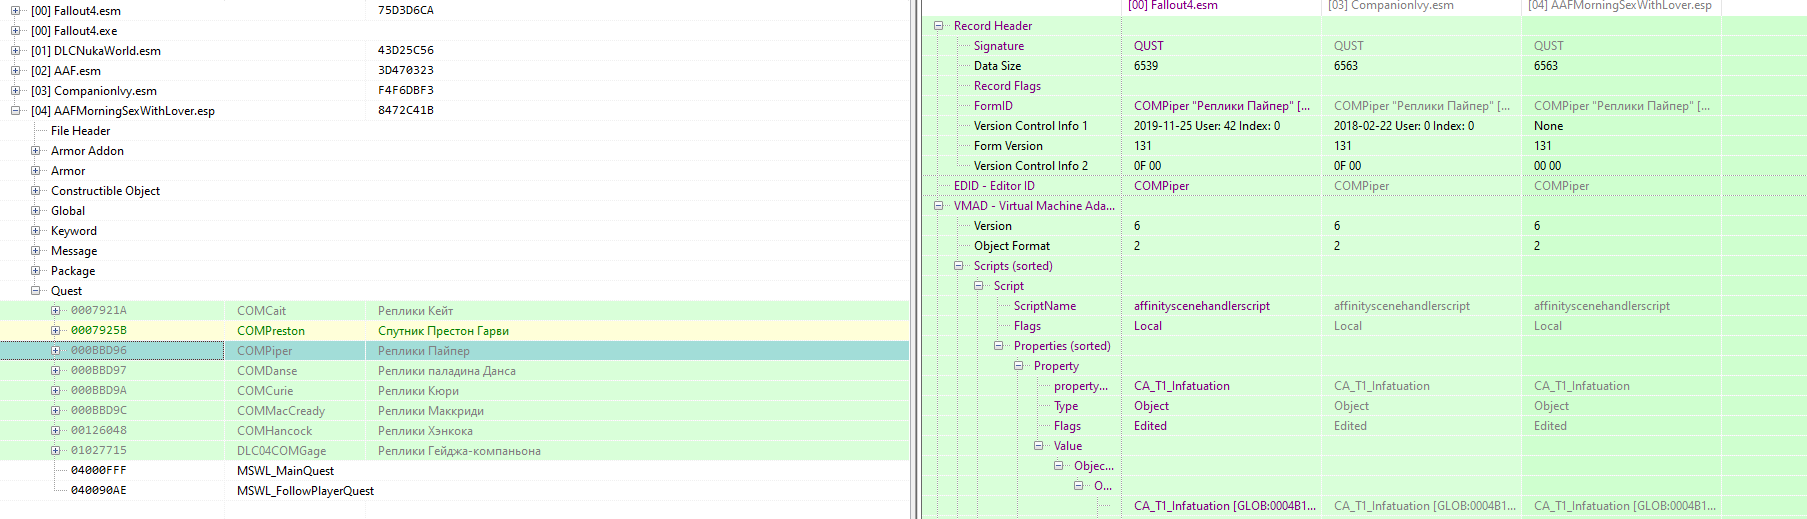
Task: Select the COMCait quest record
Action: tap(261, 311)
